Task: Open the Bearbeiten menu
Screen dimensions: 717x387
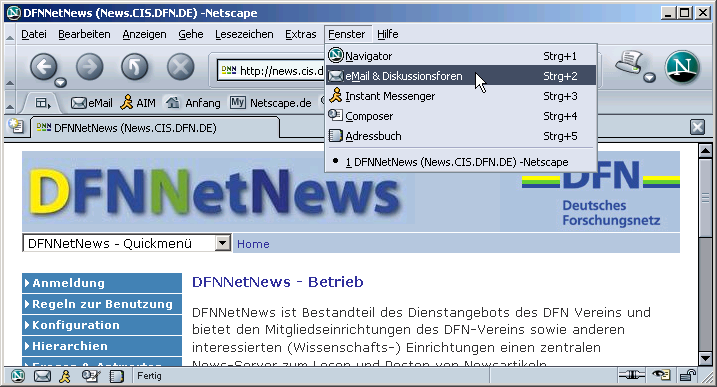Action: click(84, 34)
